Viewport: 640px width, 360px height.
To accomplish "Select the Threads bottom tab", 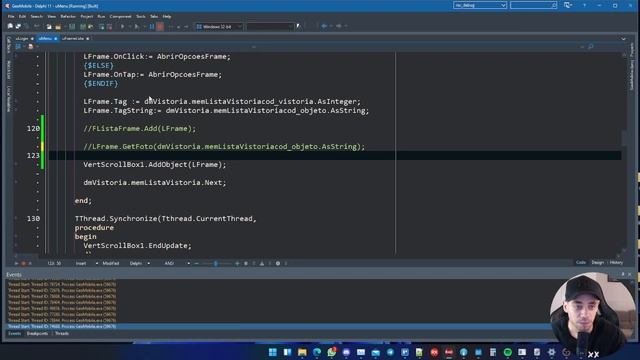I will coord(62,333).
